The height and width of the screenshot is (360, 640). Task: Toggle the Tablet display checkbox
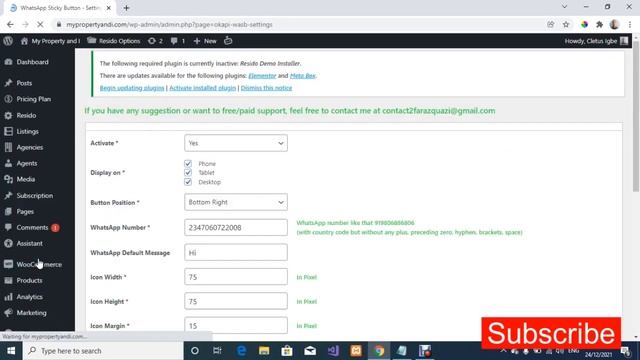[188, 173]
